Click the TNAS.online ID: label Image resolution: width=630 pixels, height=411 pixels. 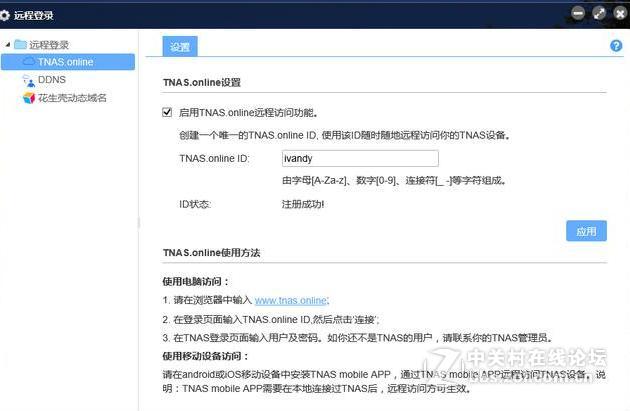point(214,158)
